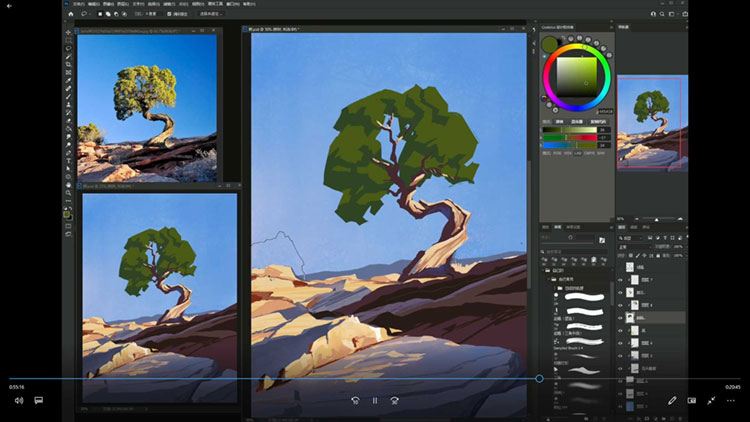Toggle visibility of the topmost layer
The width and height of the screenshot is (750, 422).
click(x=621, y=268)
